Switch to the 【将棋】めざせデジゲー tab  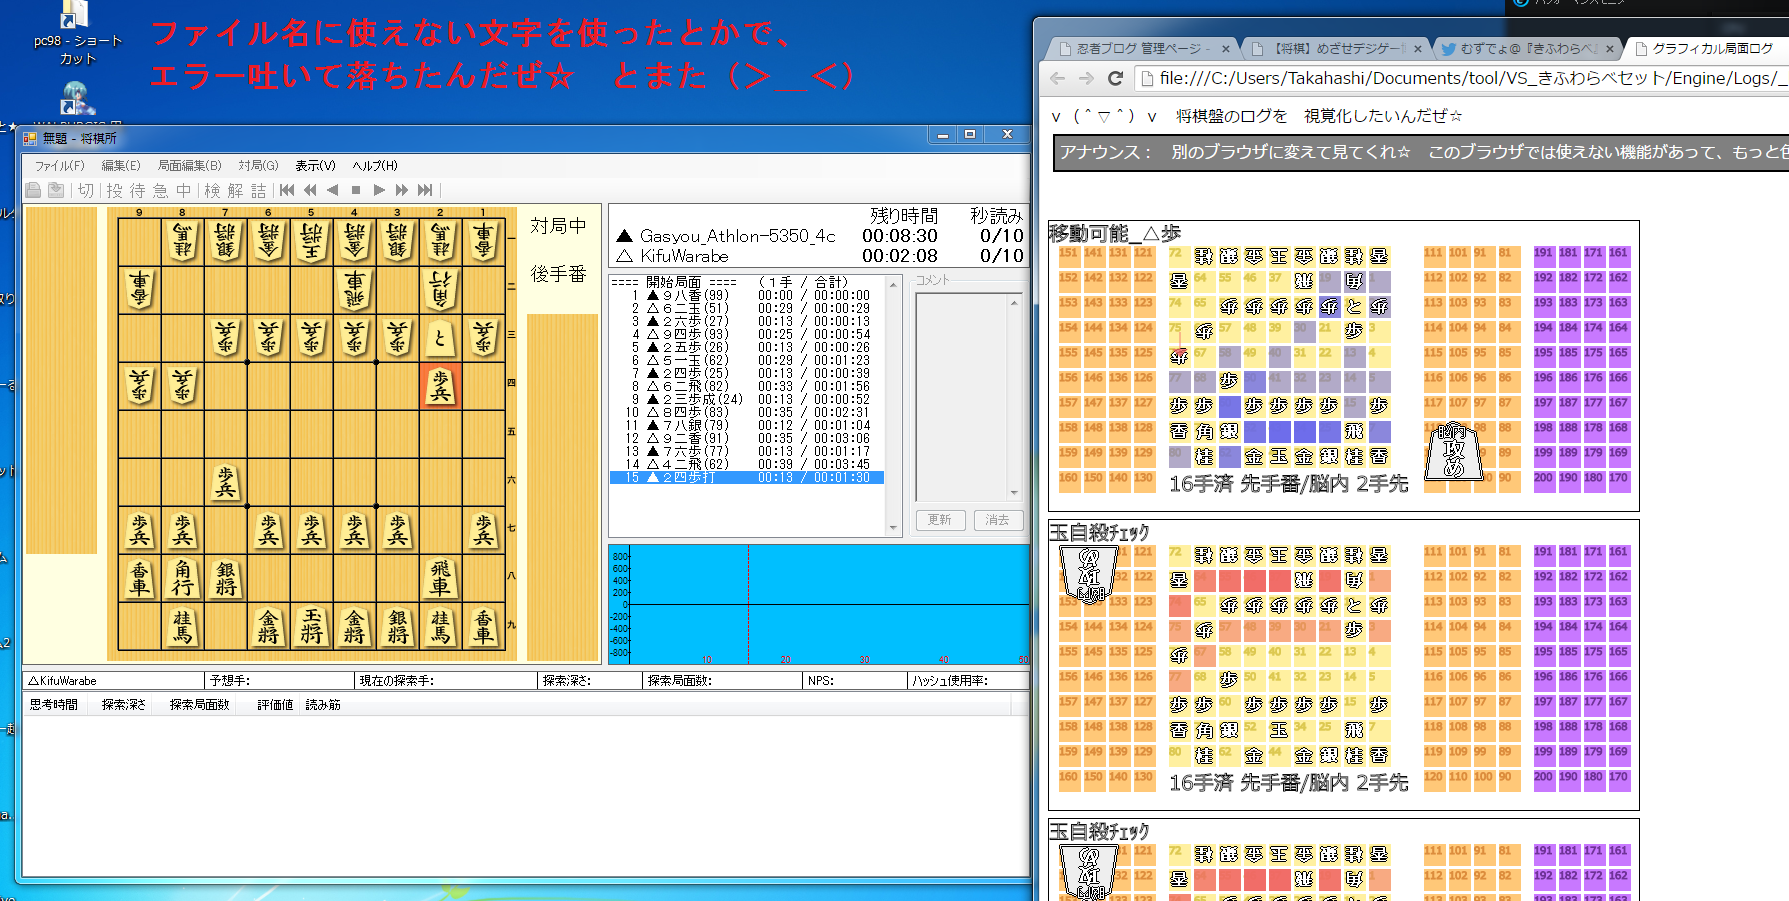pyautogui.click(x=1336, y=48)
